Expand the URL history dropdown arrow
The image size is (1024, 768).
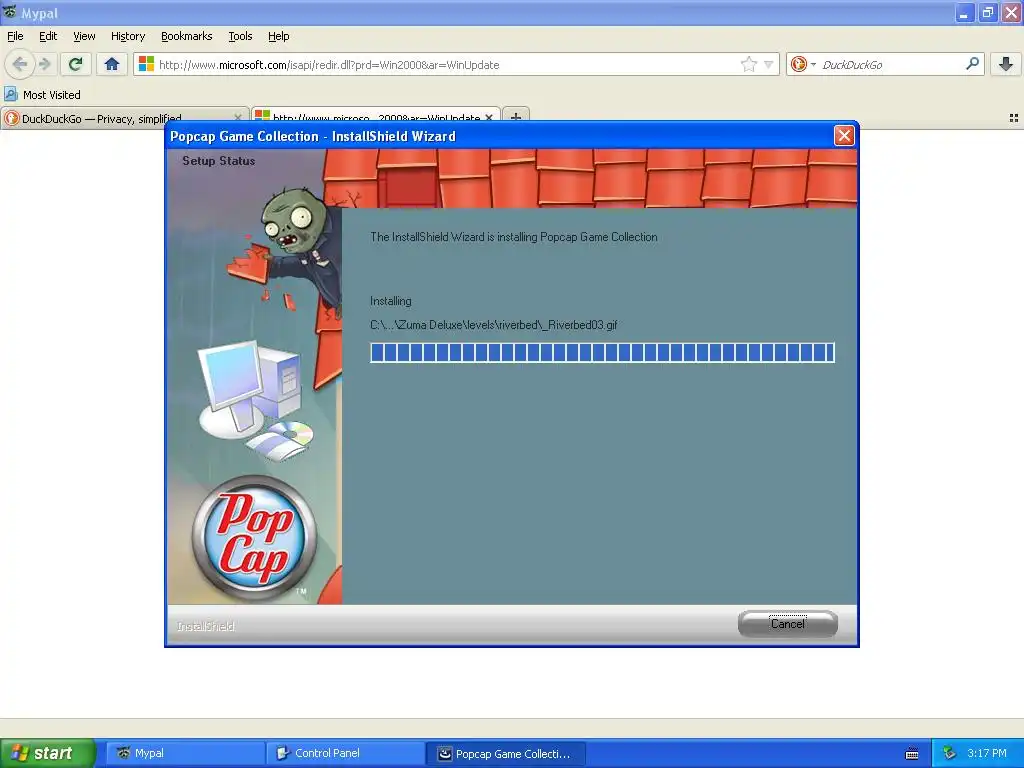click(769, 64)
